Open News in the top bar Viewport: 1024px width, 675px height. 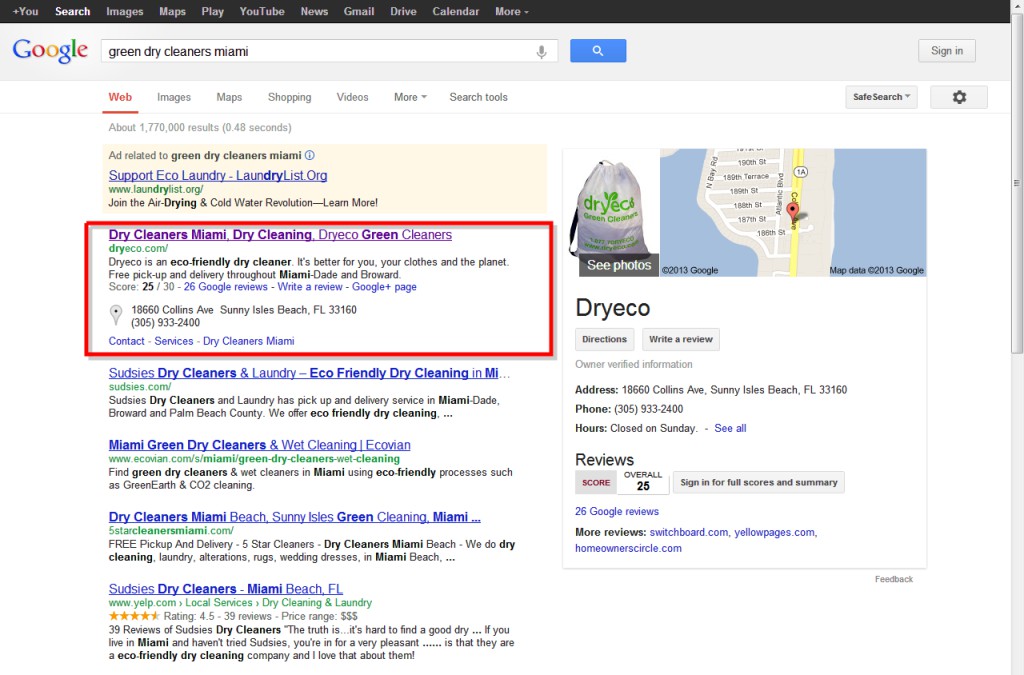tap(314, 12)
